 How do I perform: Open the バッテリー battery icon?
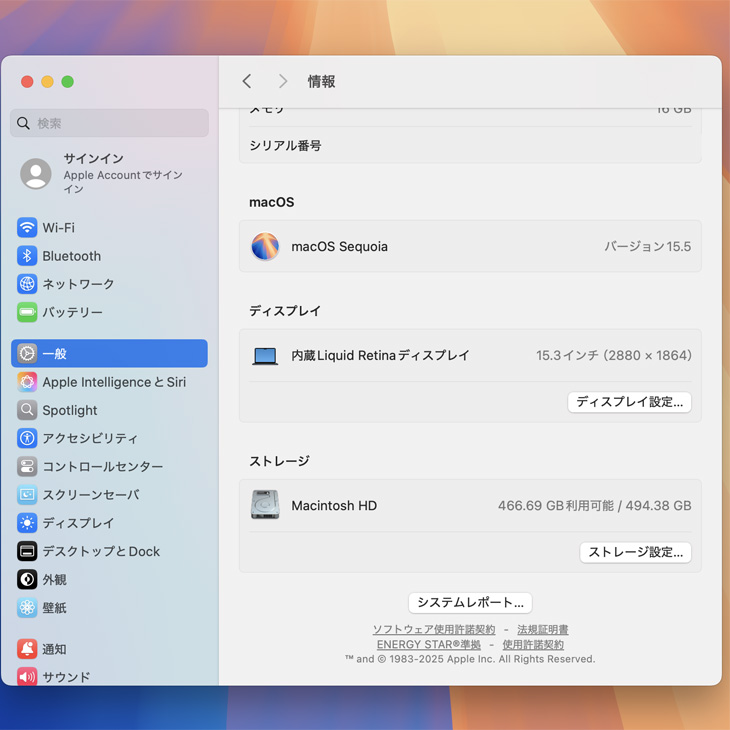pyautogui.click(x=27, y=312)
